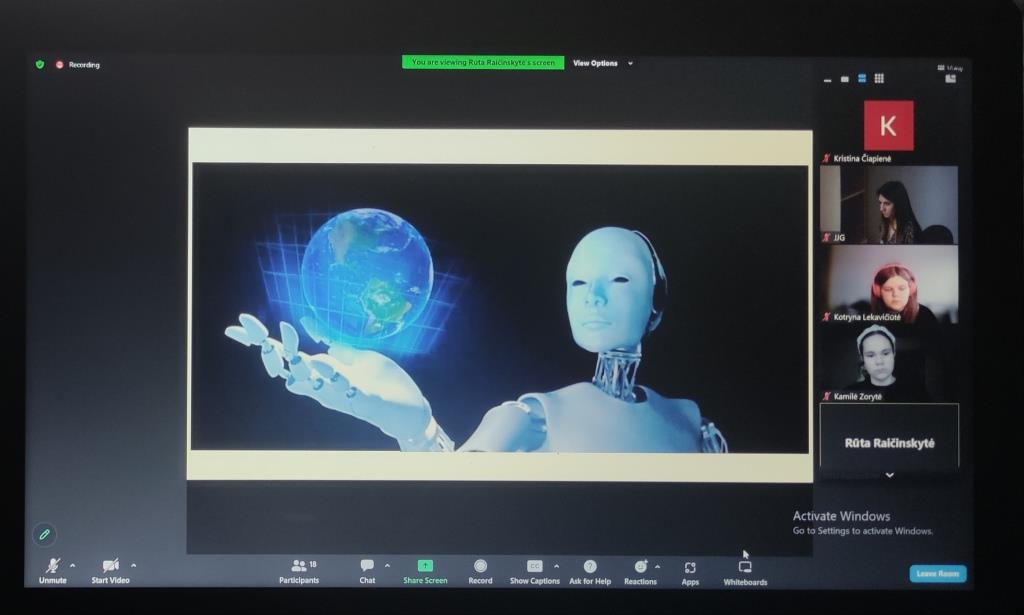Screen dimensions: 1024x615
Task: Click the green encryption shield icon
Action: [x=40, y=64]
